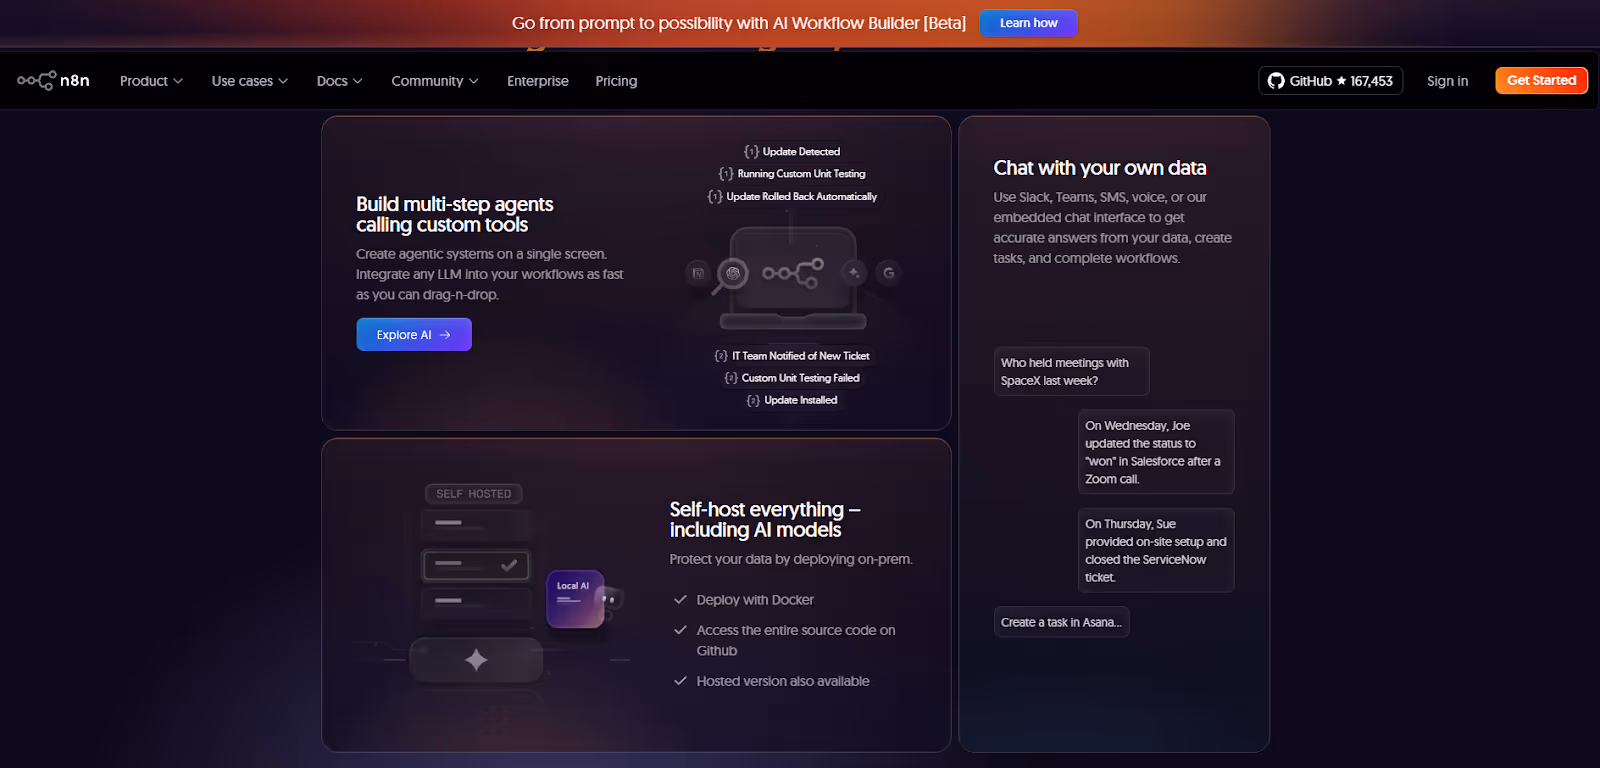Click the OpenAI icon under the magnifier

click(733, 272)
